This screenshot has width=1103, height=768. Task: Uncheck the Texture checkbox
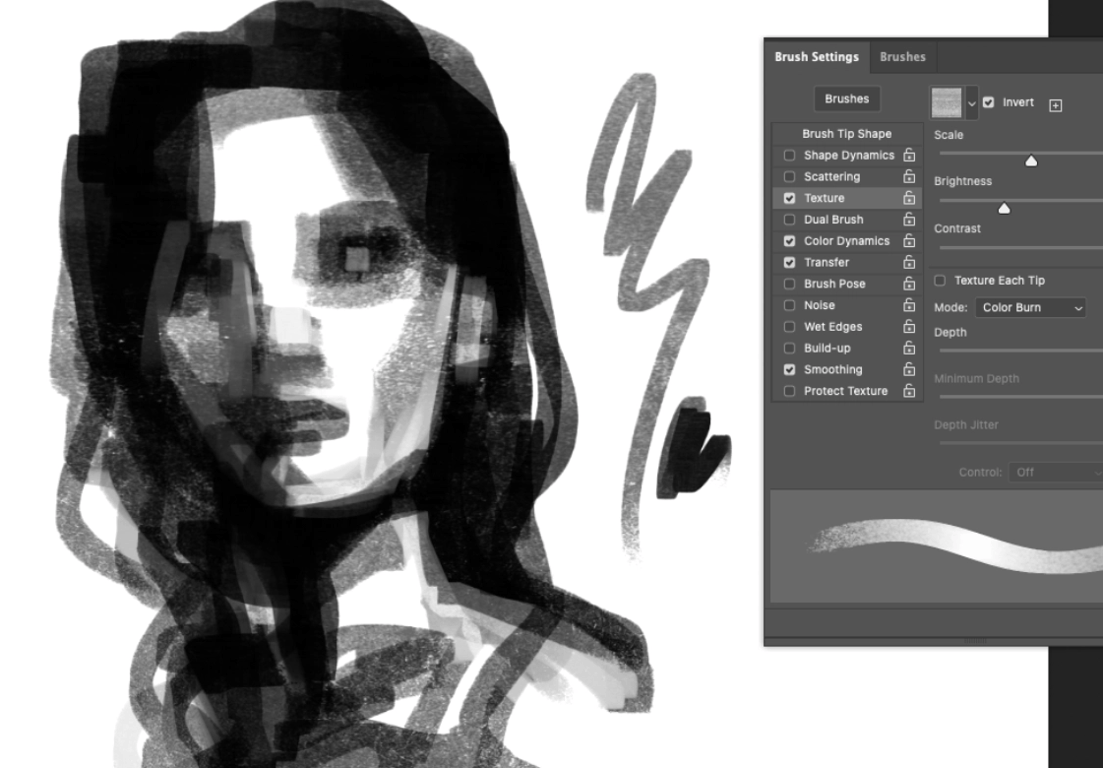tap(789, 198)
